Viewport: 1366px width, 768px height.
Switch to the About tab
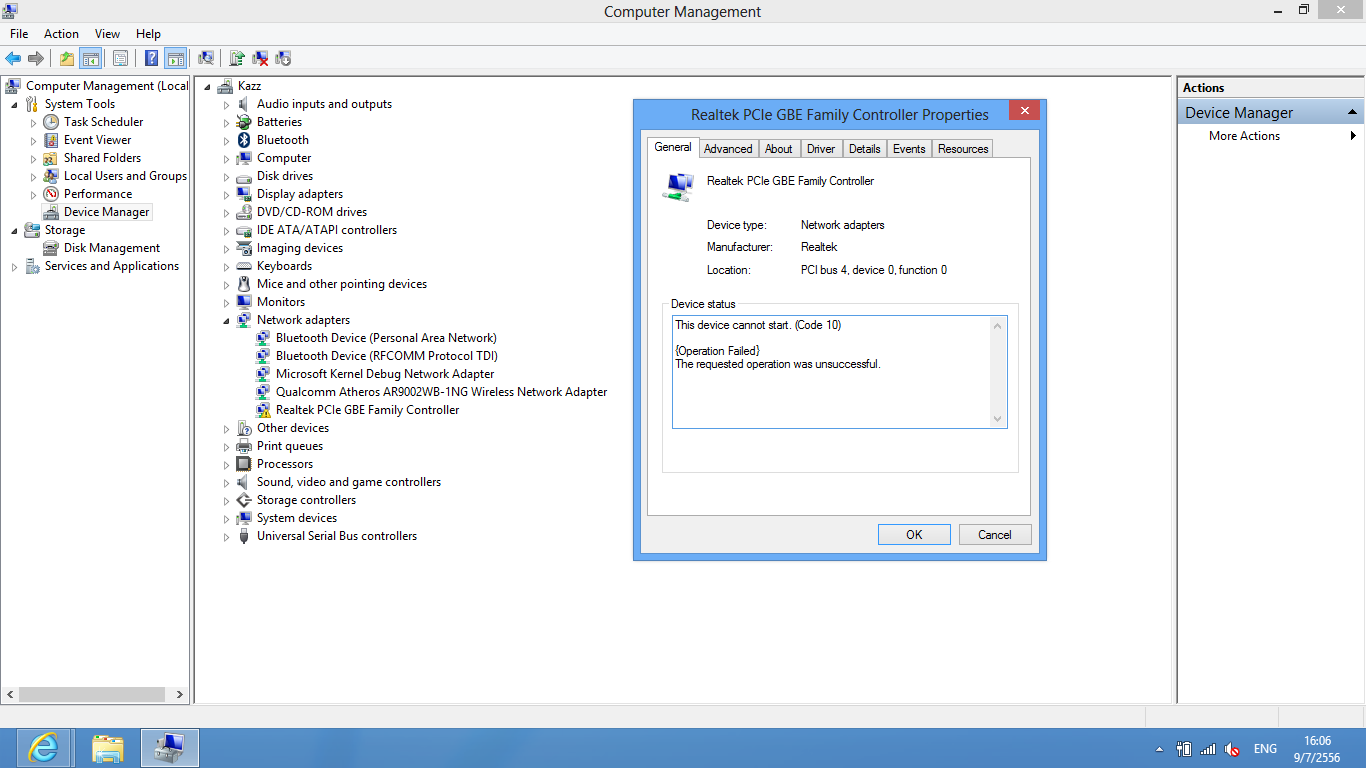(x=779, y=149)
